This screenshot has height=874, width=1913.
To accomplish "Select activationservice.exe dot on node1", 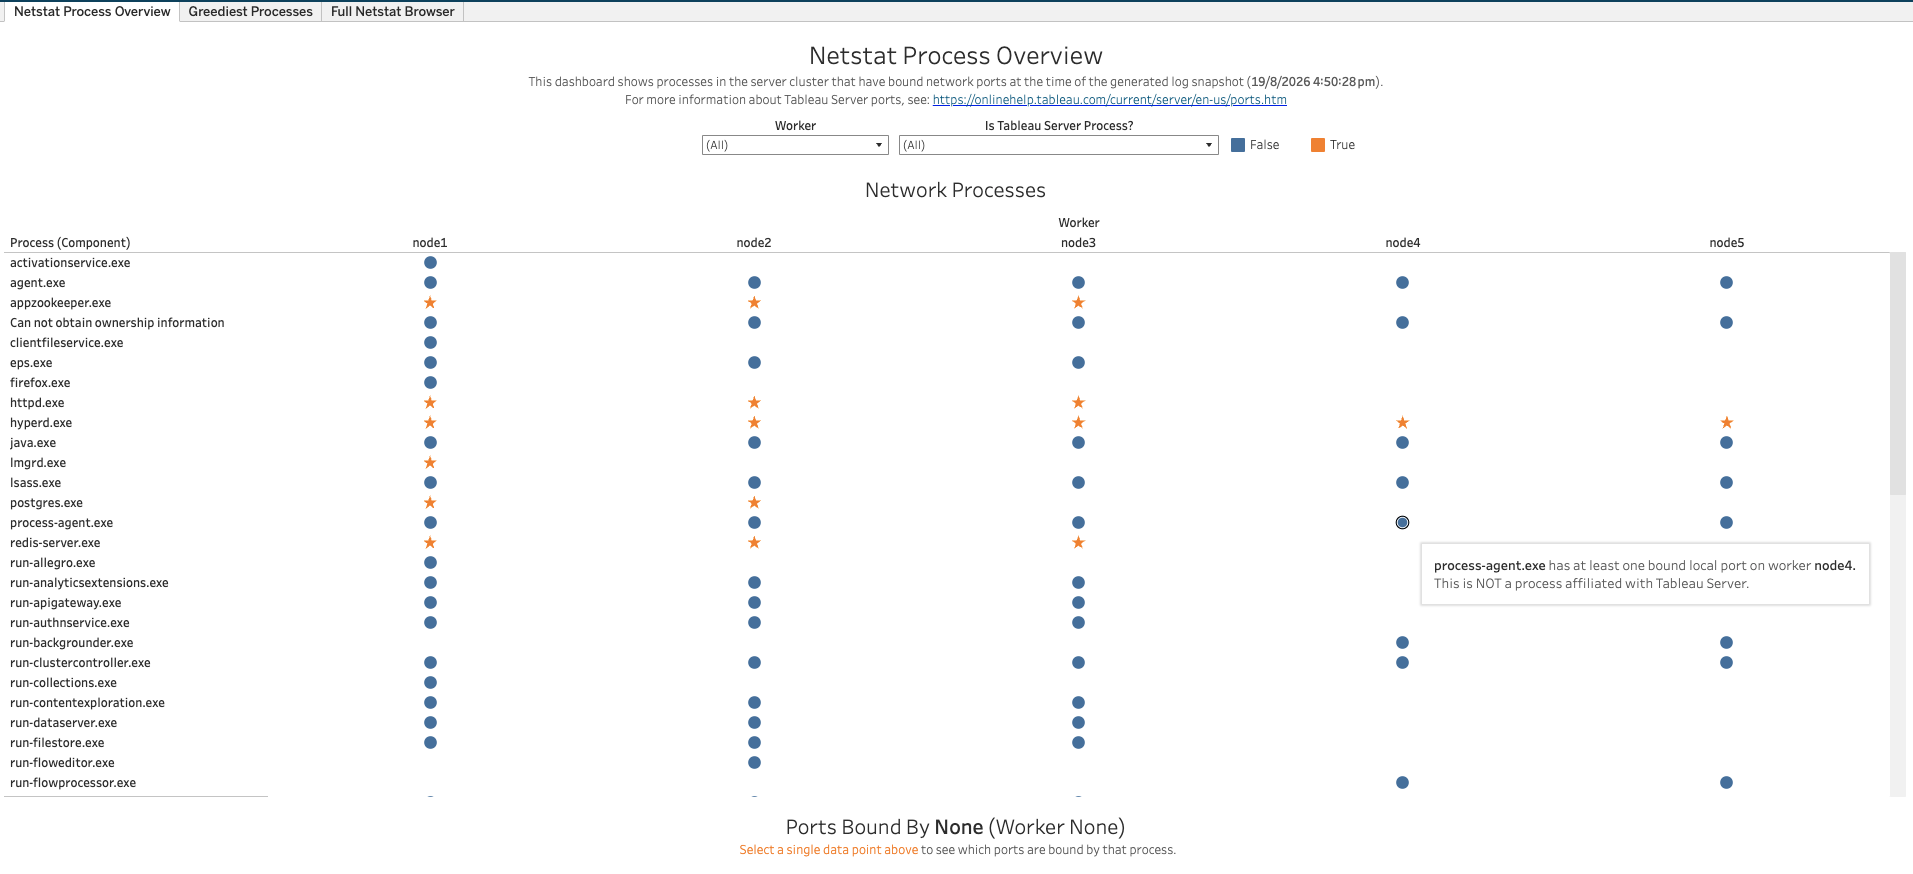I will (430, 263).
